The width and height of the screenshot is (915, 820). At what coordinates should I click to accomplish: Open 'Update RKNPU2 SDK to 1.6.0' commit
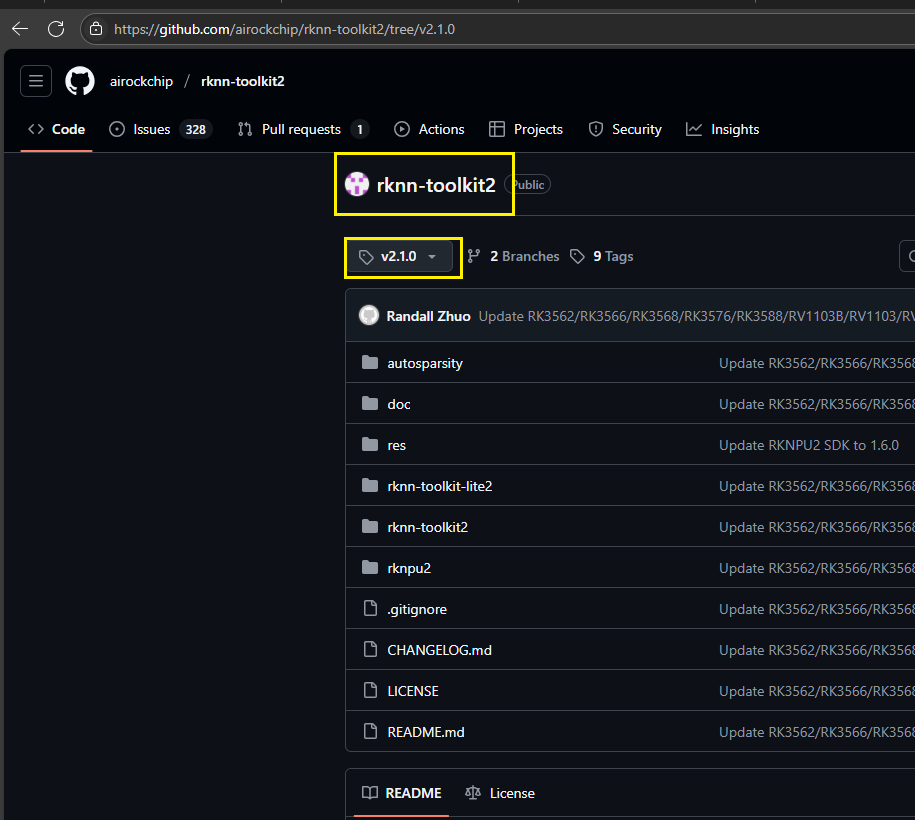[x=808, y=445]
